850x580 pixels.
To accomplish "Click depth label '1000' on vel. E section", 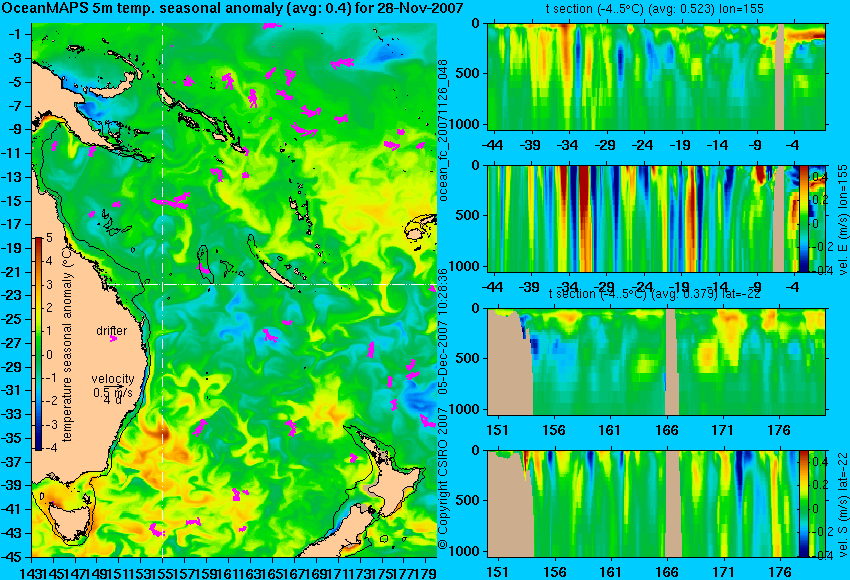I will (467, 266).
